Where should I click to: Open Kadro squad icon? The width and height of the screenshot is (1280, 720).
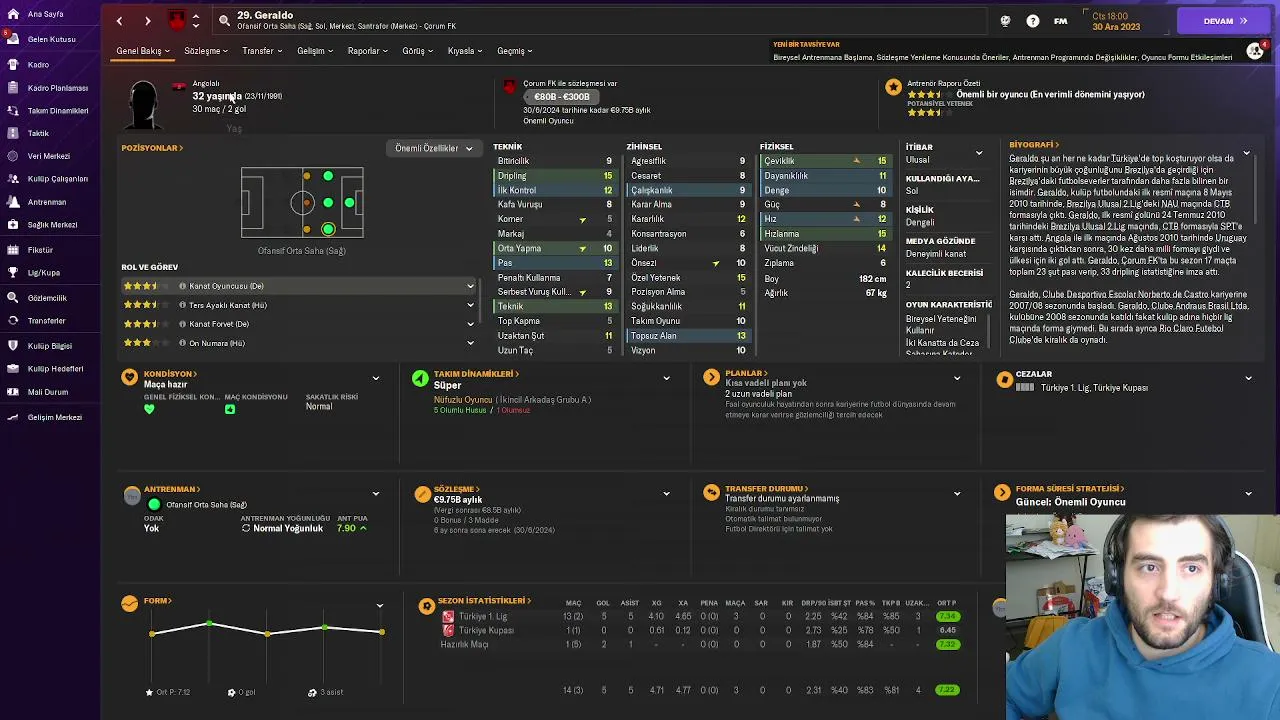click(x=12, y=64)
